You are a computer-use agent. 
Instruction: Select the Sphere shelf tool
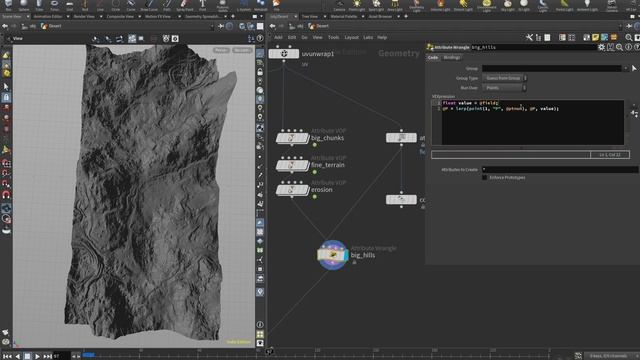24,5
